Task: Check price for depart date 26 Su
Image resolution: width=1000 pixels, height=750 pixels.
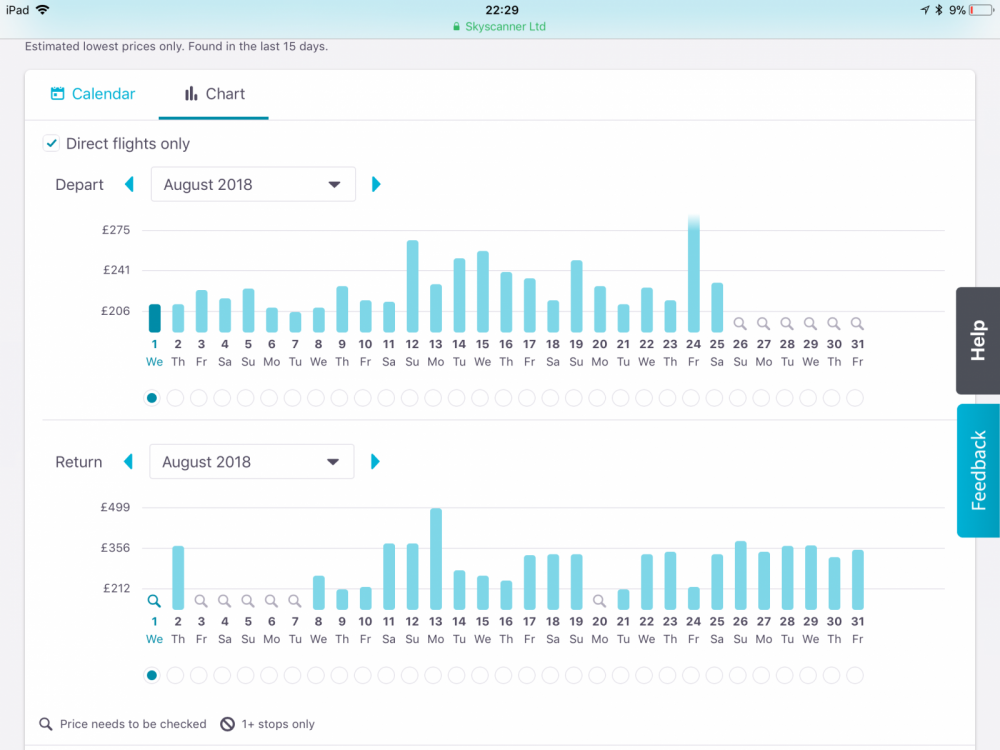Action: 740,324
